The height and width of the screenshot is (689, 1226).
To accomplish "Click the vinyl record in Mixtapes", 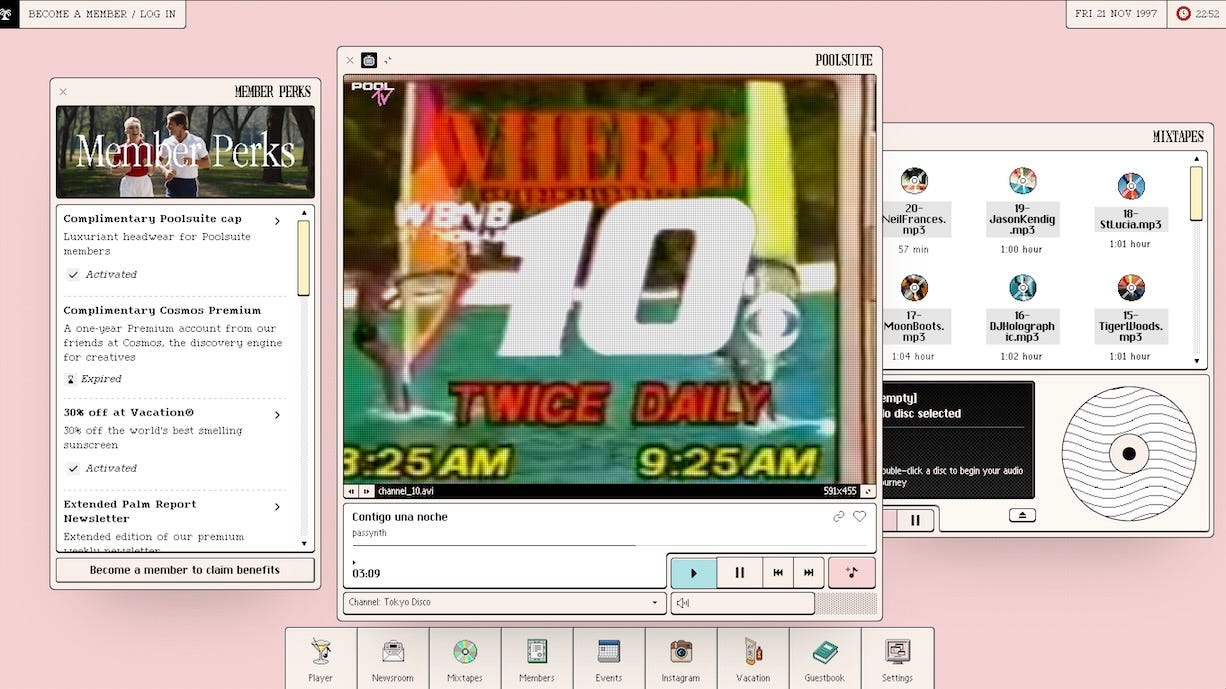I will click(1129, 454).
